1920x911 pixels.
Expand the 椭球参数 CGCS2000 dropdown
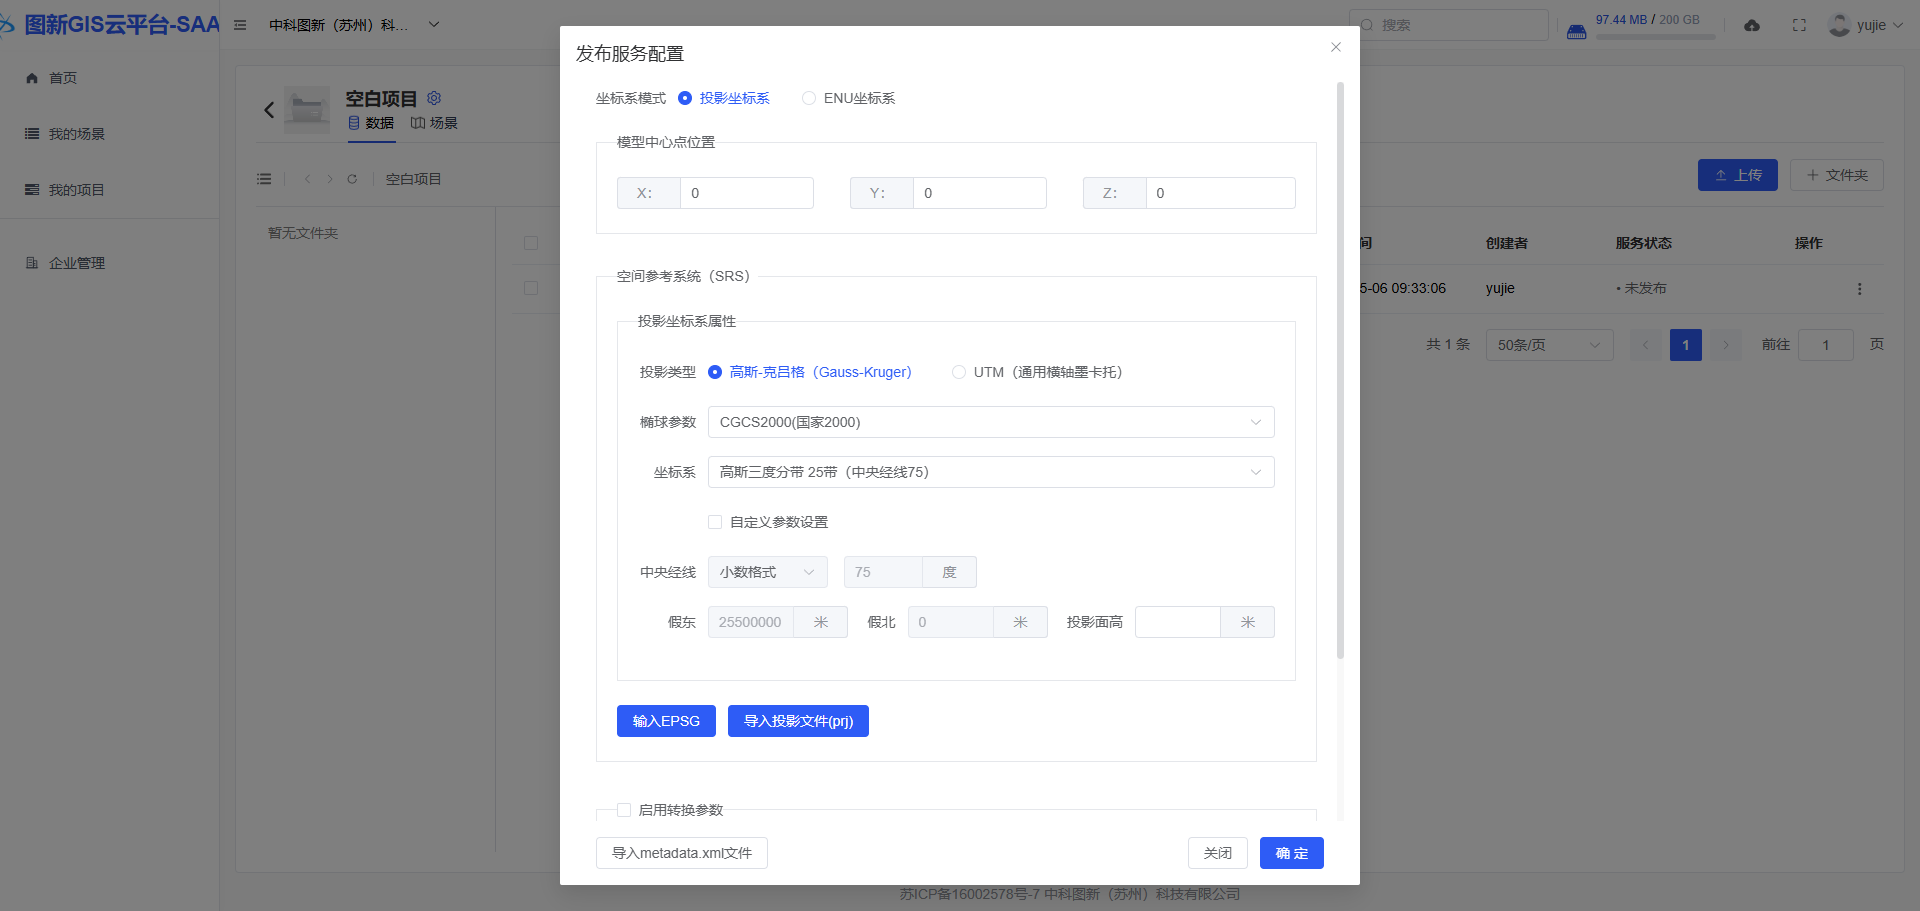click(990, 422)
